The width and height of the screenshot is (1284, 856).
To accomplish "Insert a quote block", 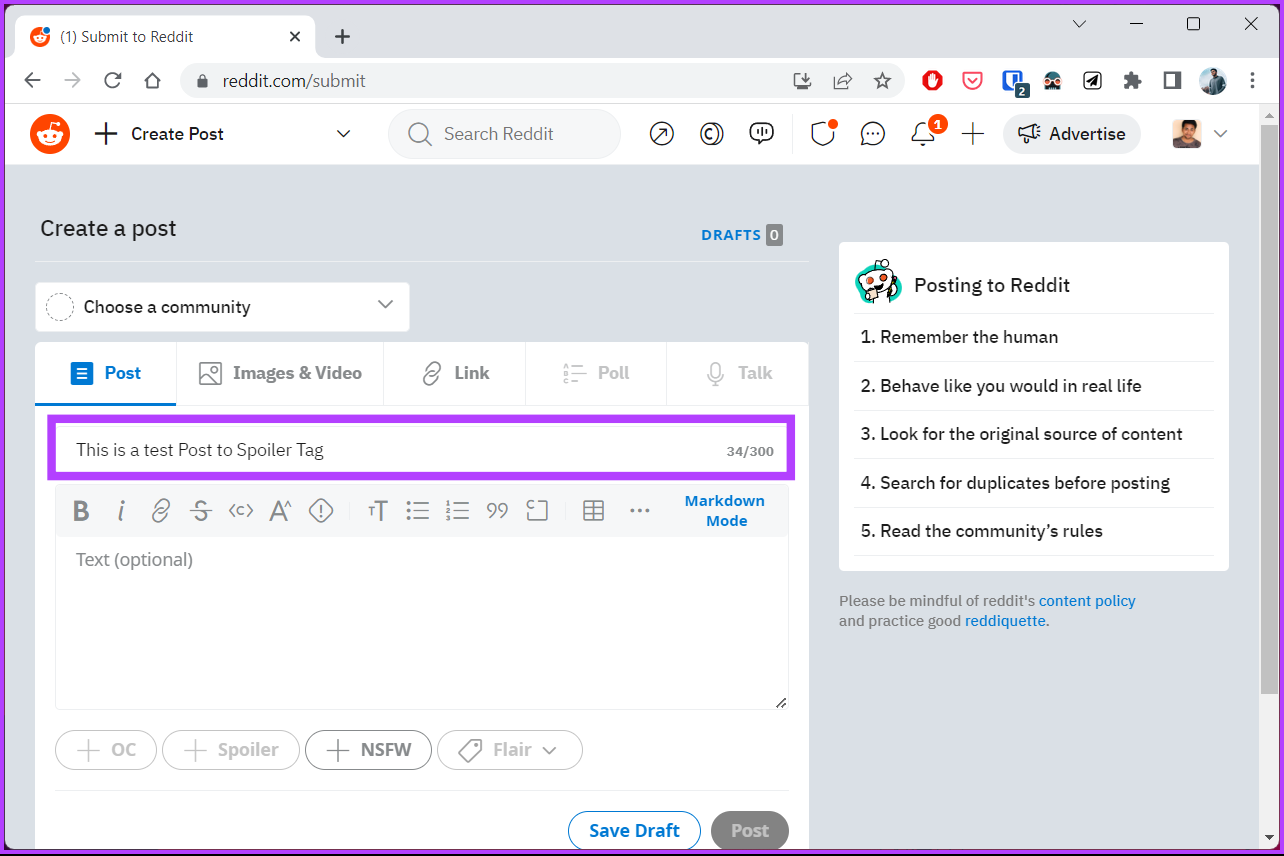I will click(x=497, y=511).
